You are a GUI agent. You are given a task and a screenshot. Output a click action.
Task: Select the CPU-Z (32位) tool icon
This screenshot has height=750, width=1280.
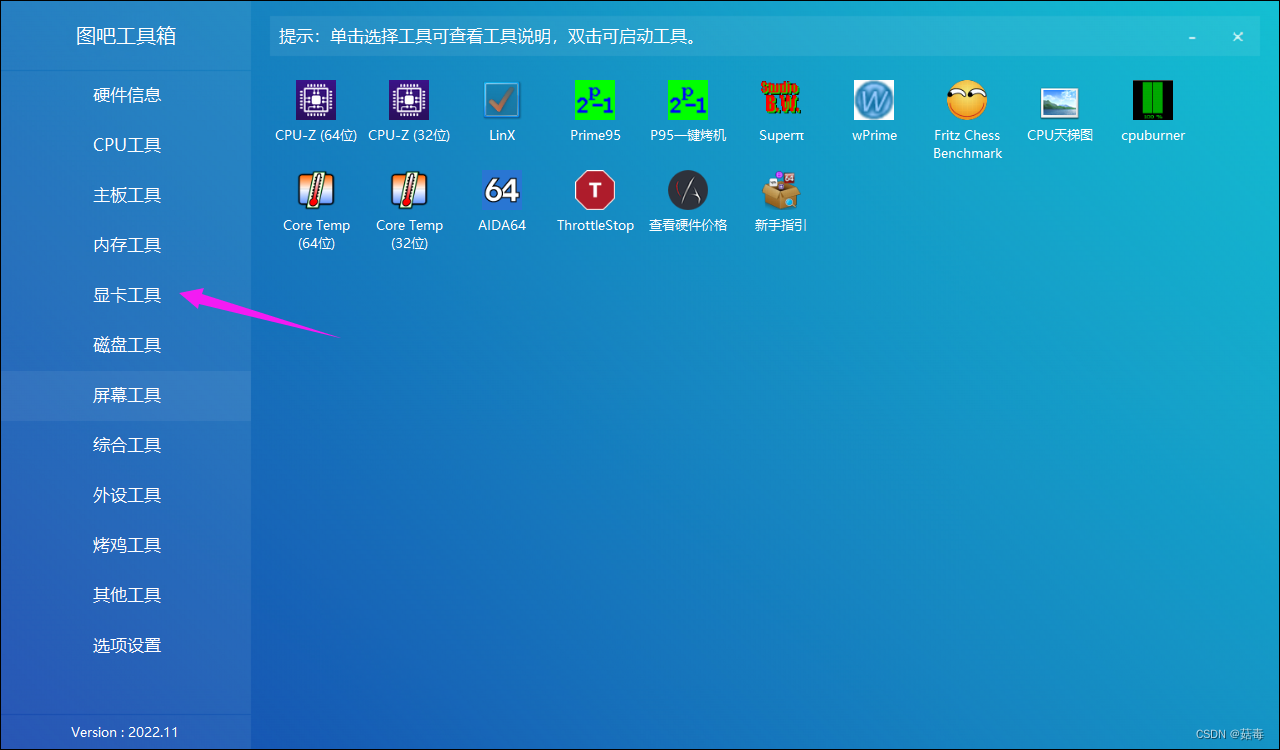(x=409, y=100)
